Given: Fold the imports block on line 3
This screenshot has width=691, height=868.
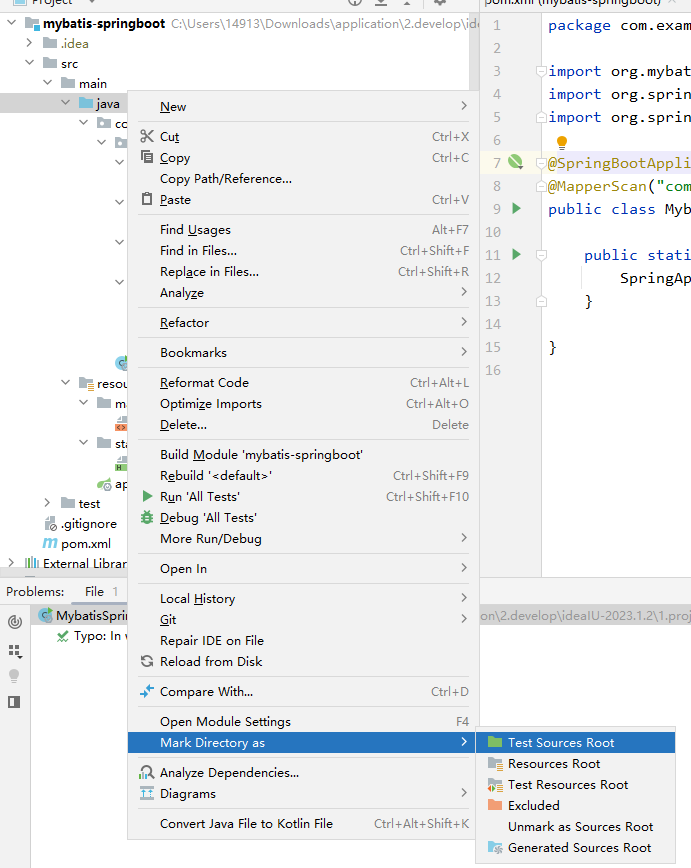Looking at the screenshot, I should pyautogui.click(x=541, y=71).
